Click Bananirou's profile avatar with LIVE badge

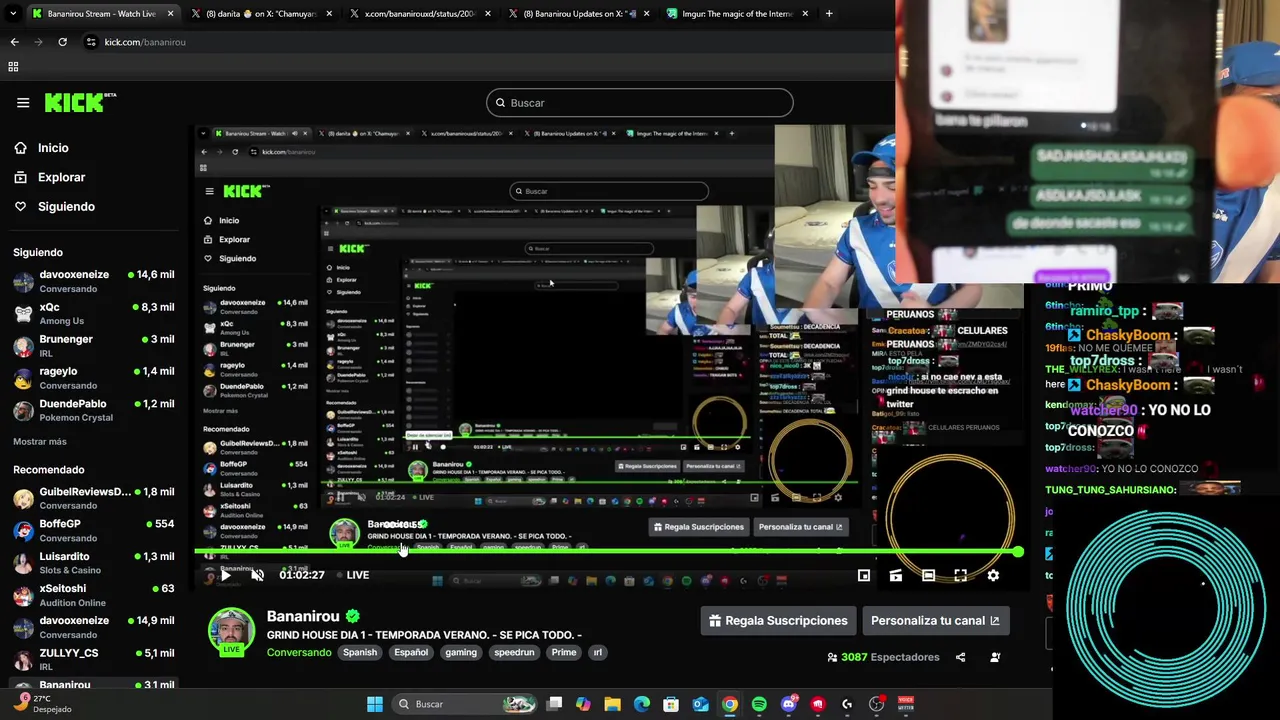(231, 632)
